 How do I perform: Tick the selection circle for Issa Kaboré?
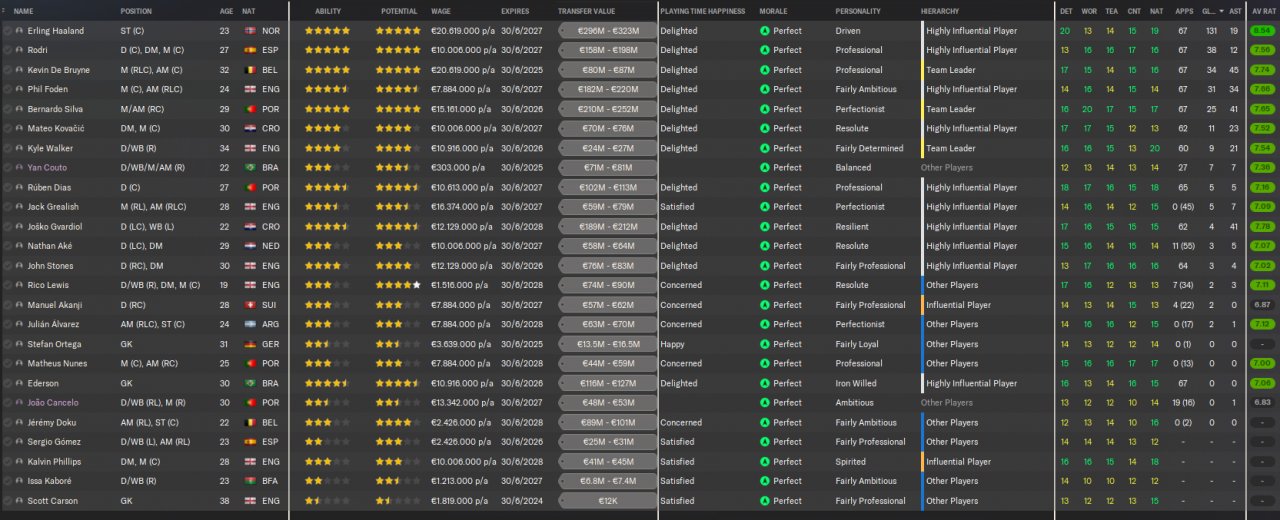click(7, 481)
